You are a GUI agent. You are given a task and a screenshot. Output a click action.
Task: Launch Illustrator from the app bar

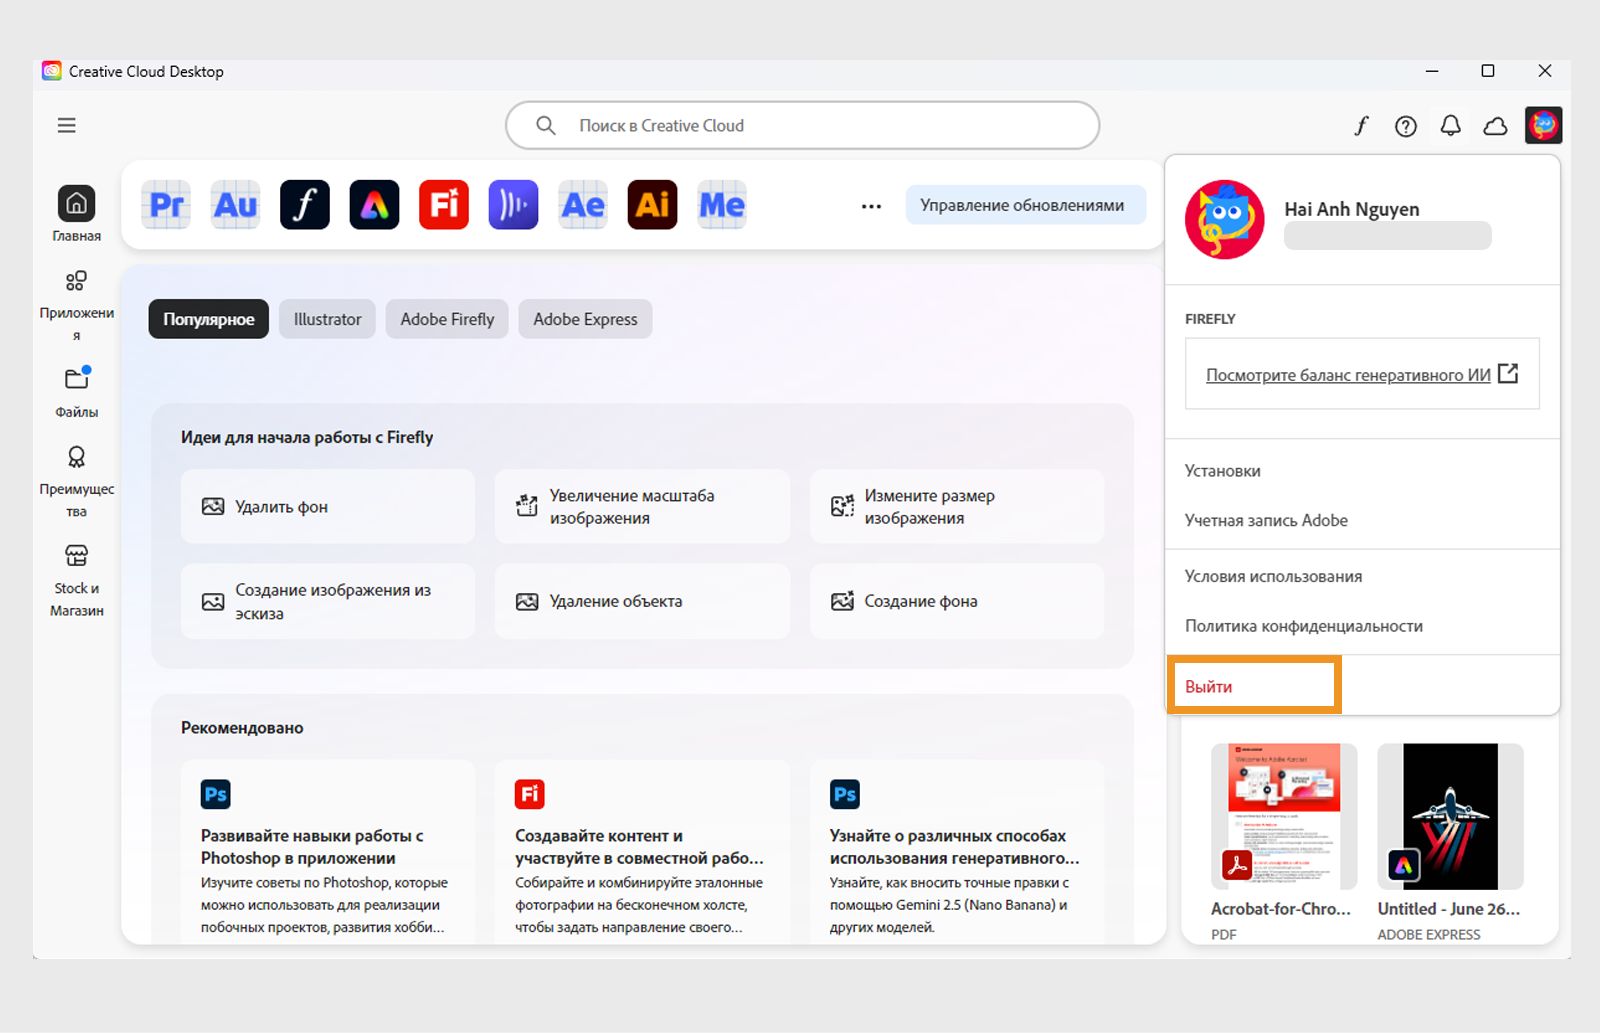coord(653,205)
